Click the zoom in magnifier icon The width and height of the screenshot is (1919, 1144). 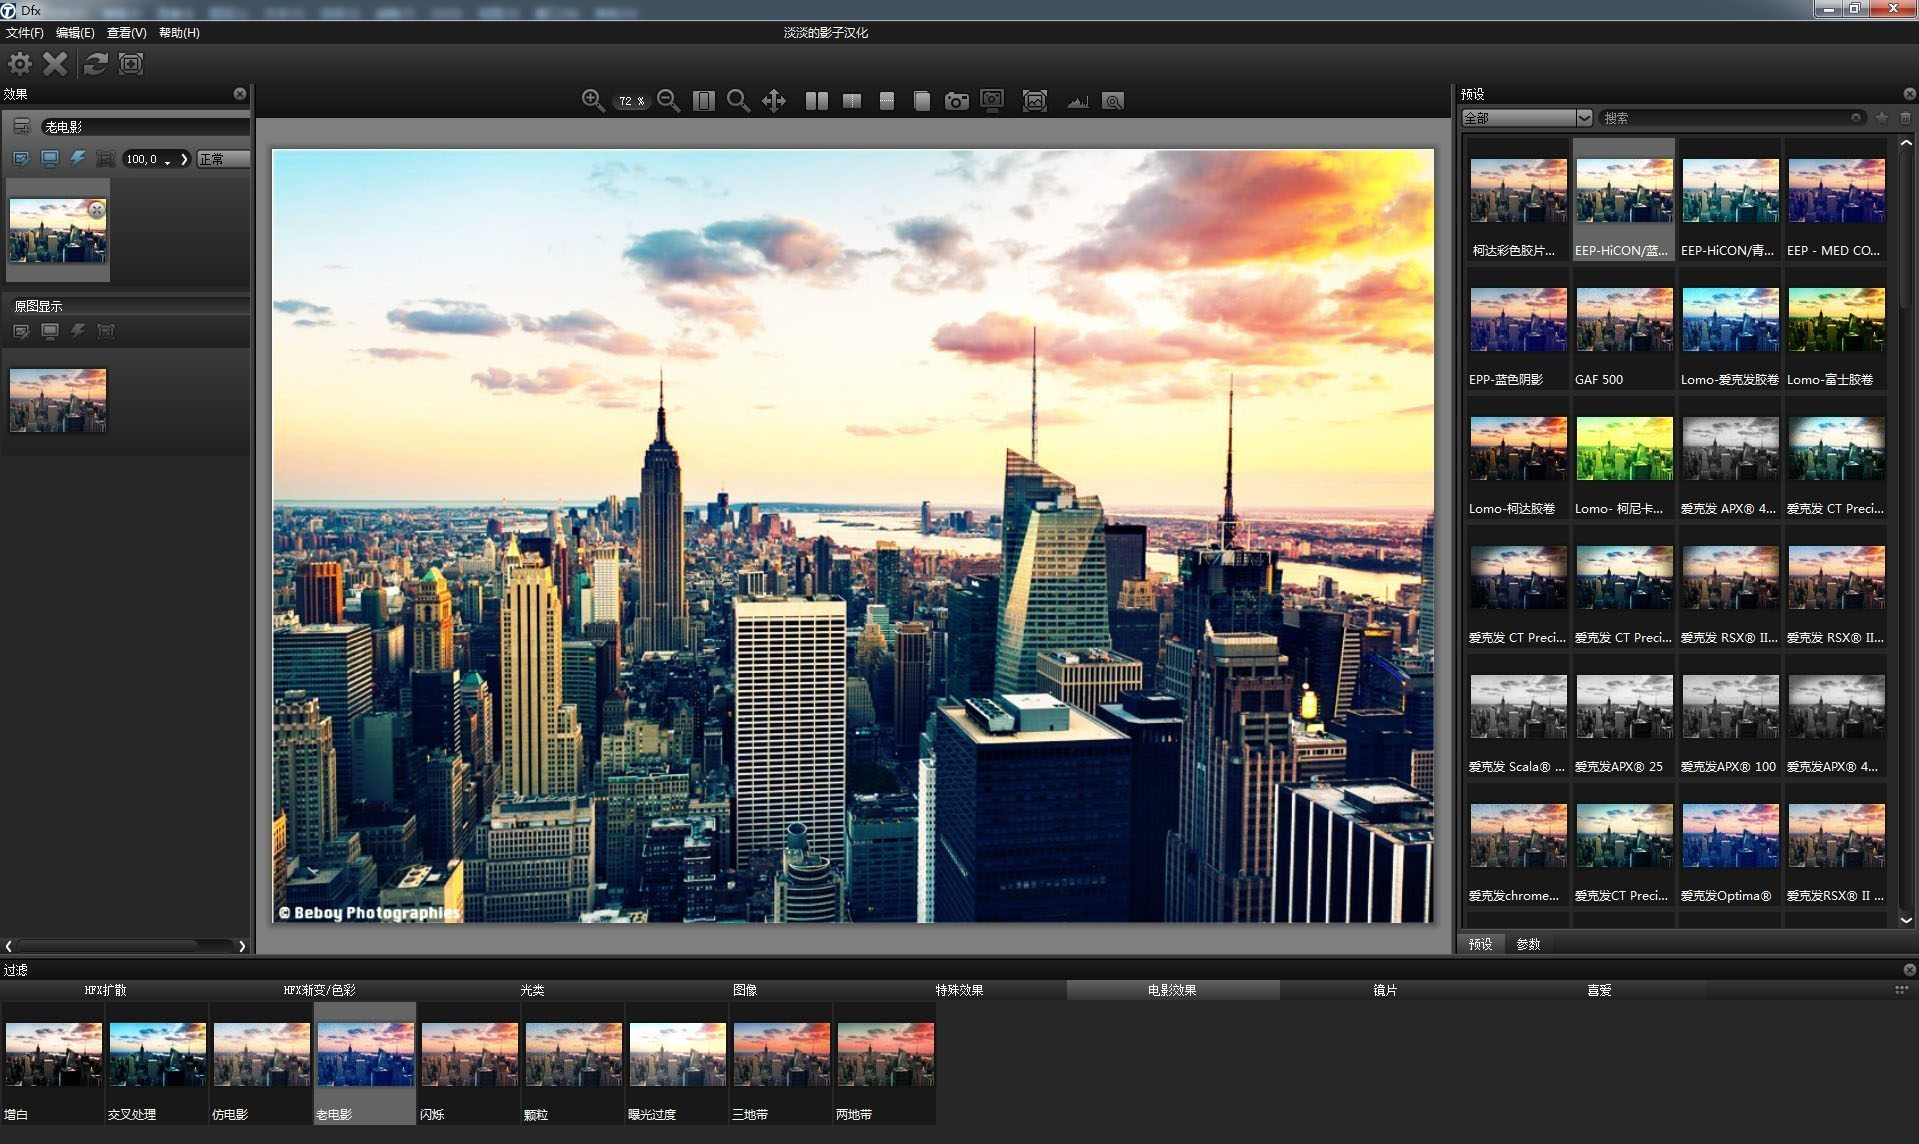(x=592, y=101)
